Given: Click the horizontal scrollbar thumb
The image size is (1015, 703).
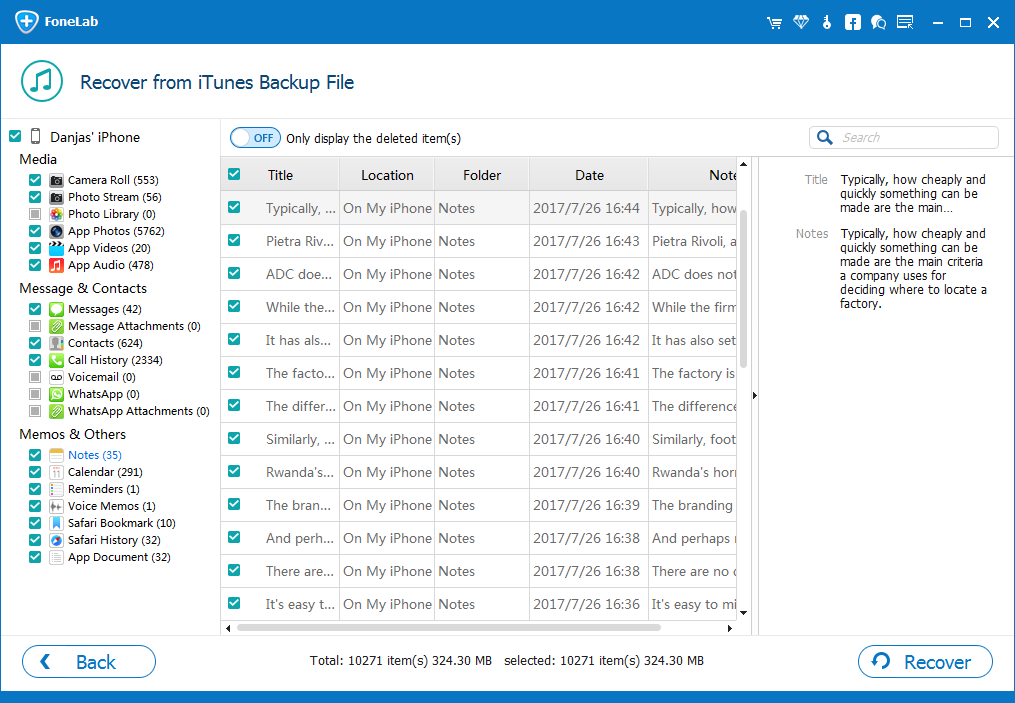Looking at the screenshot, I should (x=449, y=628).
